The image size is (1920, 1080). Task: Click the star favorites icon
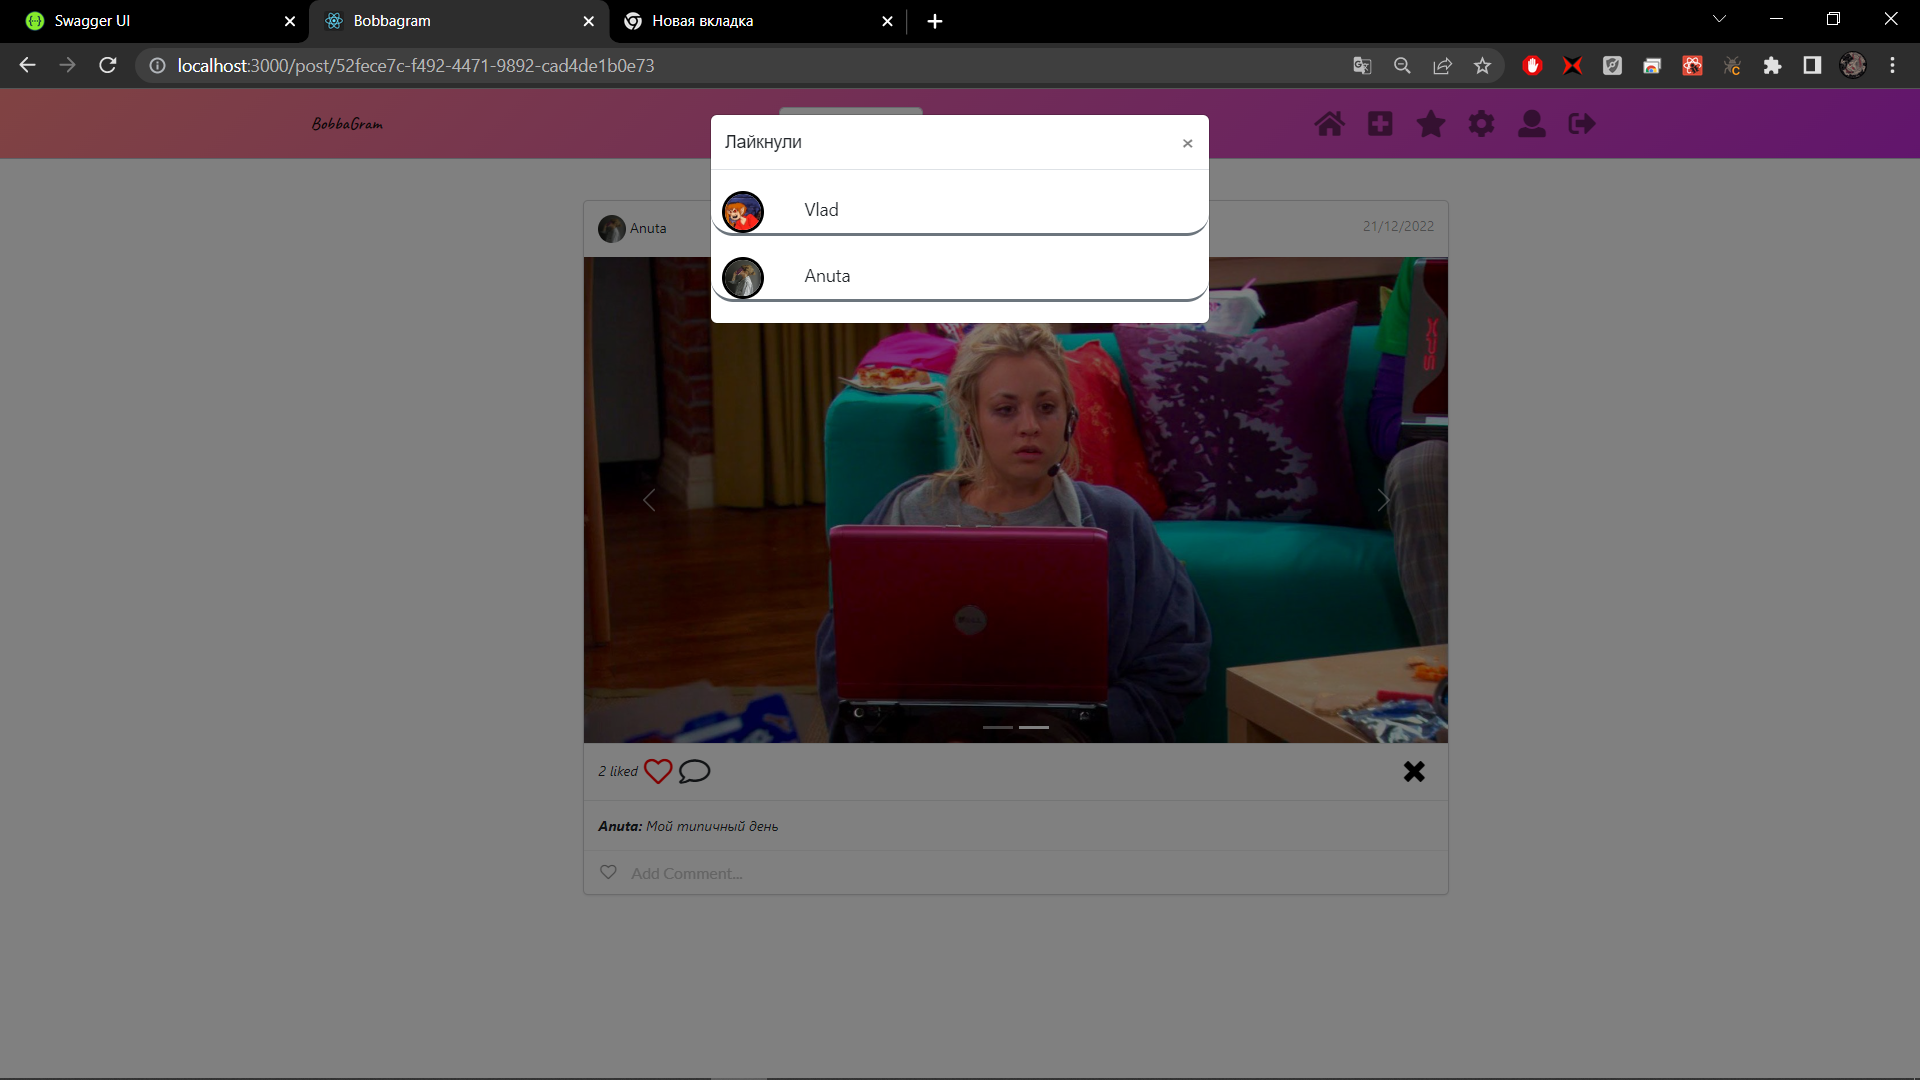tap(1431, 124)
